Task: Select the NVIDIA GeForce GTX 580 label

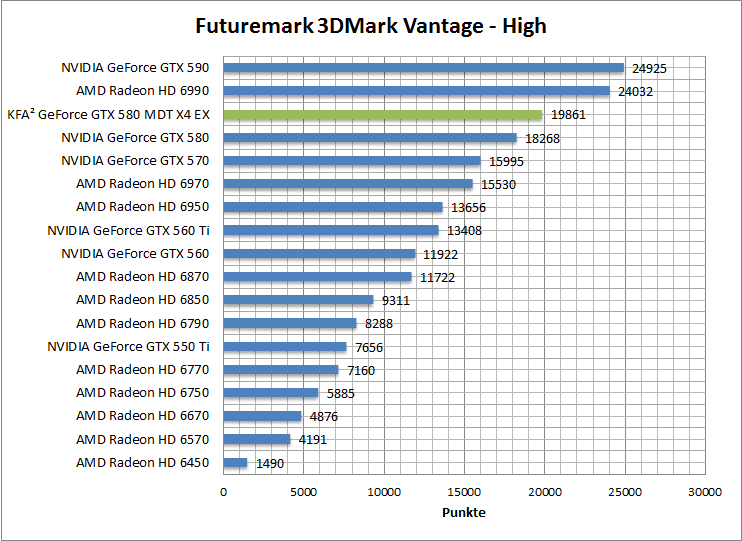Action: 135,137
